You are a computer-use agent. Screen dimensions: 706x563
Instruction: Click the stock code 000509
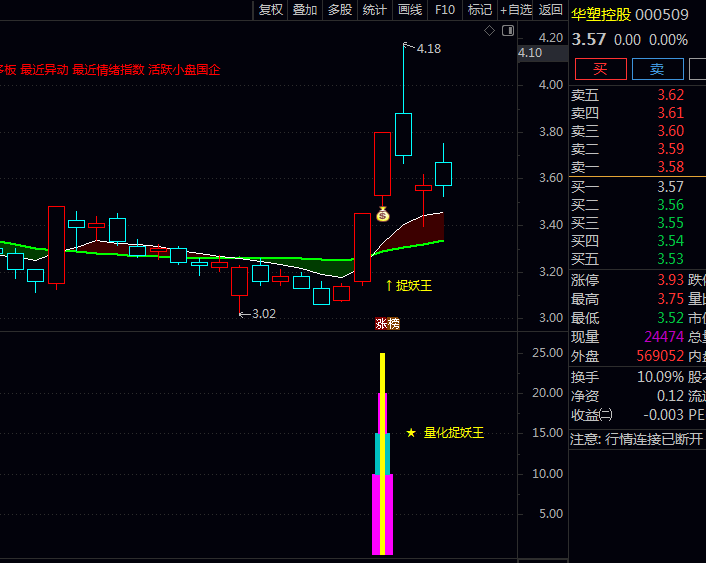point(662,15)
